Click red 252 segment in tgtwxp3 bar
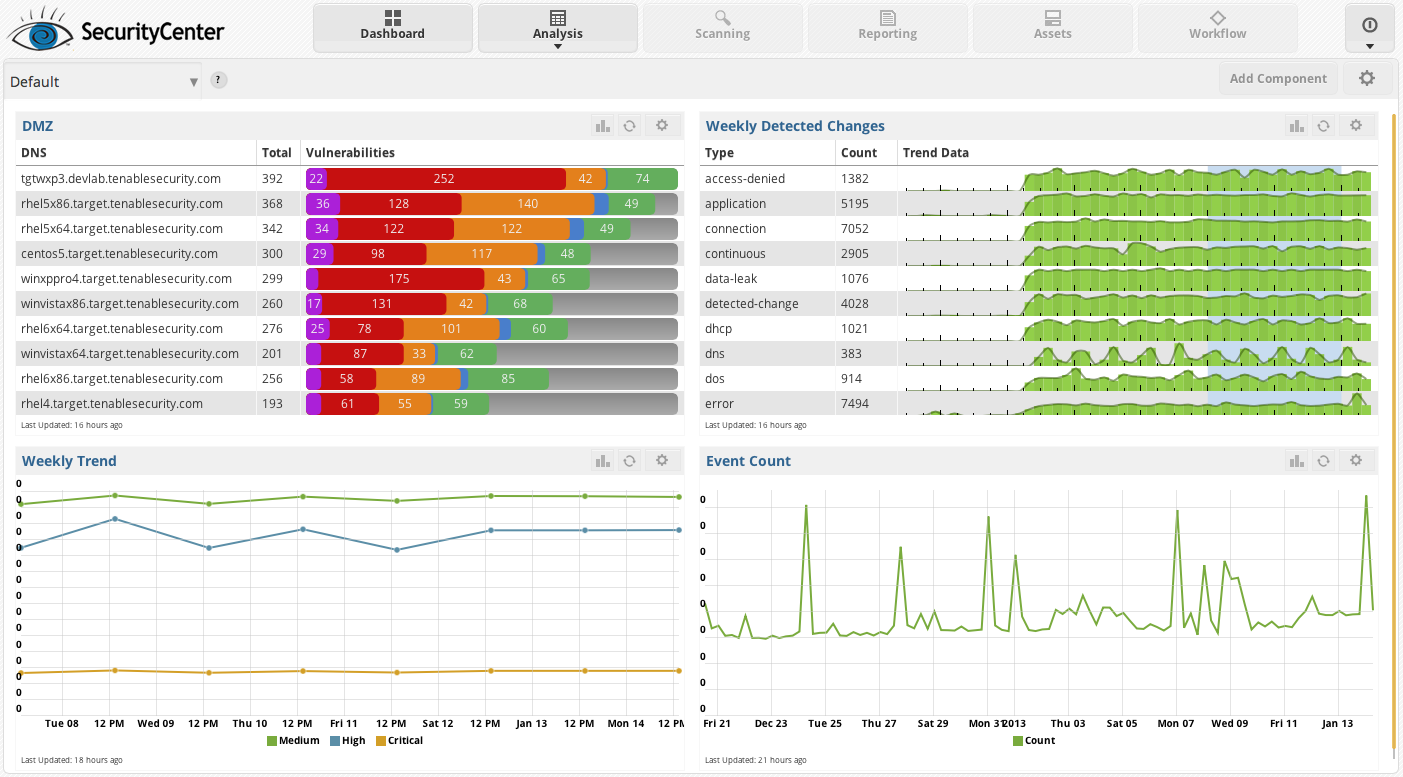This screenshot has width=1403, height=777. pyautogui.click(x=445, y=179)
